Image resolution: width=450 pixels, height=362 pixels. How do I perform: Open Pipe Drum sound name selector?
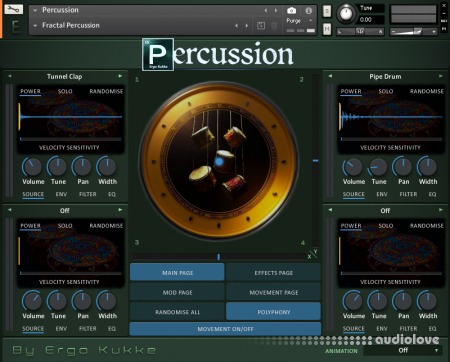(385, 76)
